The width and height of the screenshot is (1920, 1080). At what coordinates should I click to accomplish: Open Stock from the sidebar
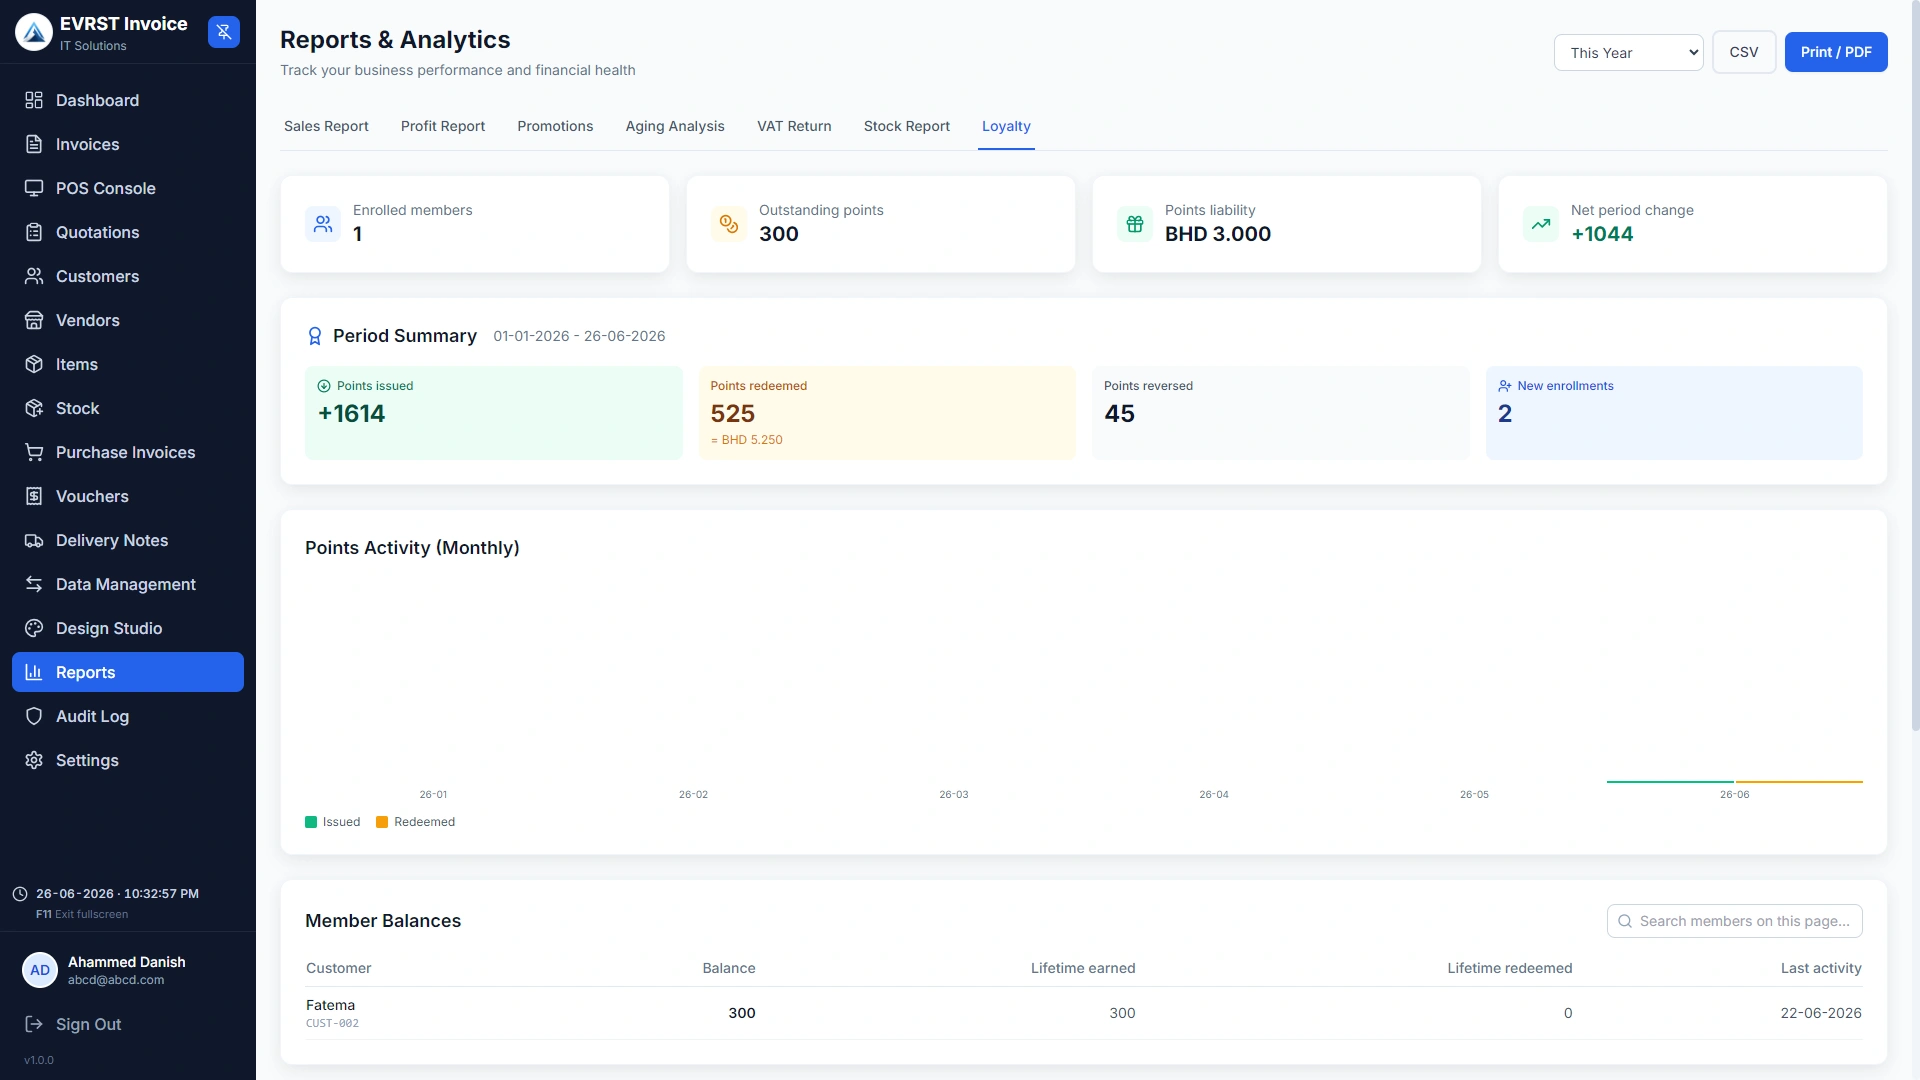coord(128,408)
